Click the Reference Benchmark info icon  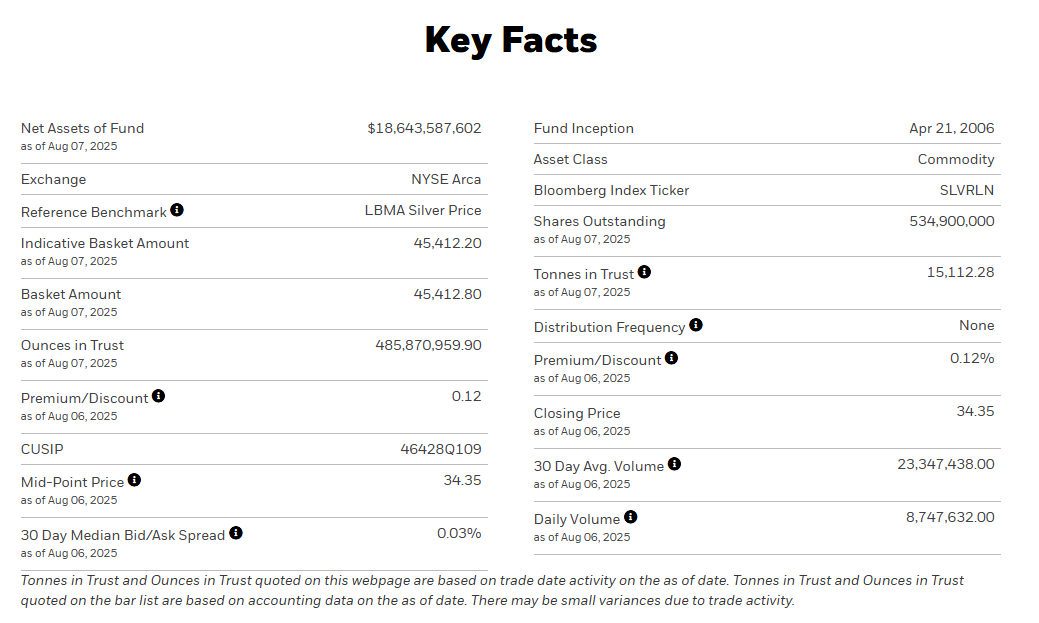(177, 210)
